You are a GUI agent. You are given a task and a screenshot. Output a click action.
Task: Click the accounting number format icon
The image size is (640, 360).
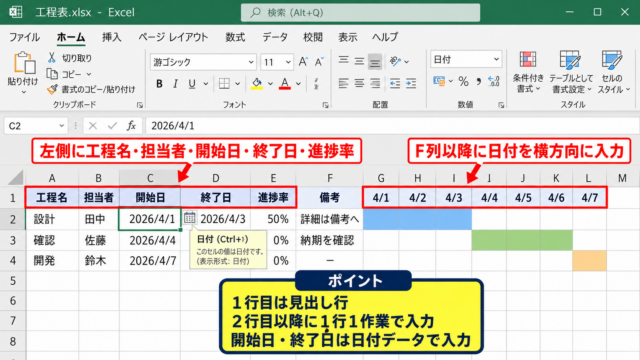pos(439,81)
